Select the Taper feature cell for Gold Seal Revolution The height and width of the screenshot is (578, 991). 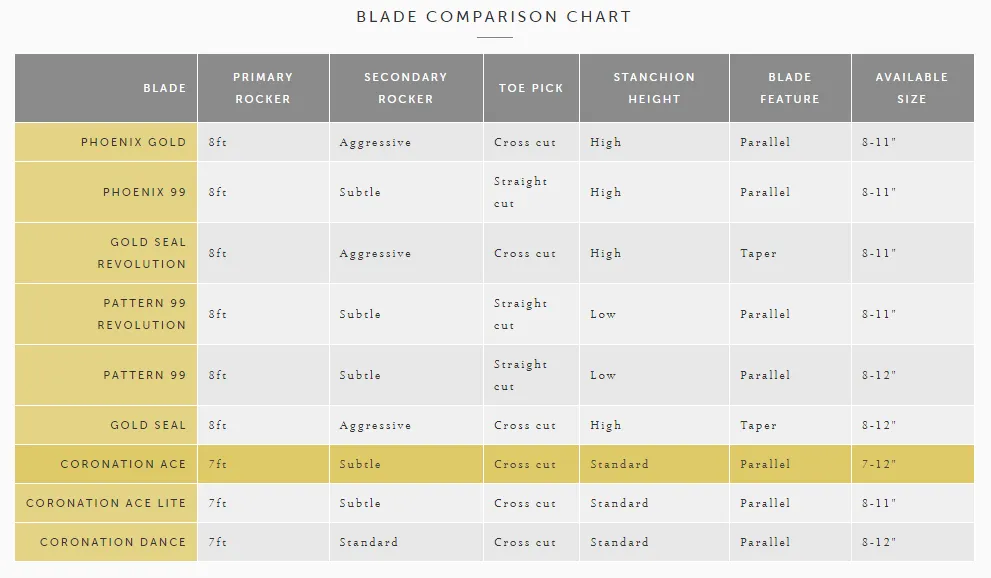tap(758, 253)
